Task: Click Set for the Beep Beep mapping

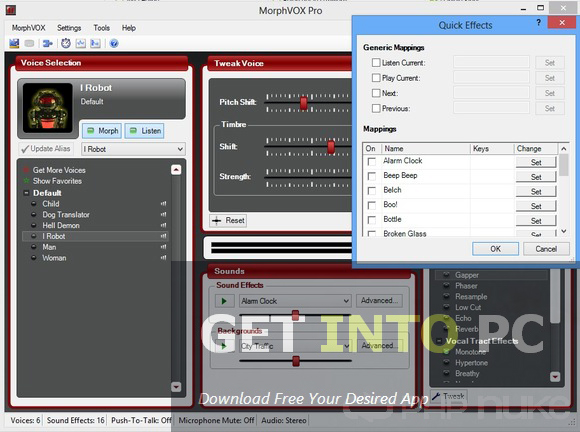Action: pos(536,177)
